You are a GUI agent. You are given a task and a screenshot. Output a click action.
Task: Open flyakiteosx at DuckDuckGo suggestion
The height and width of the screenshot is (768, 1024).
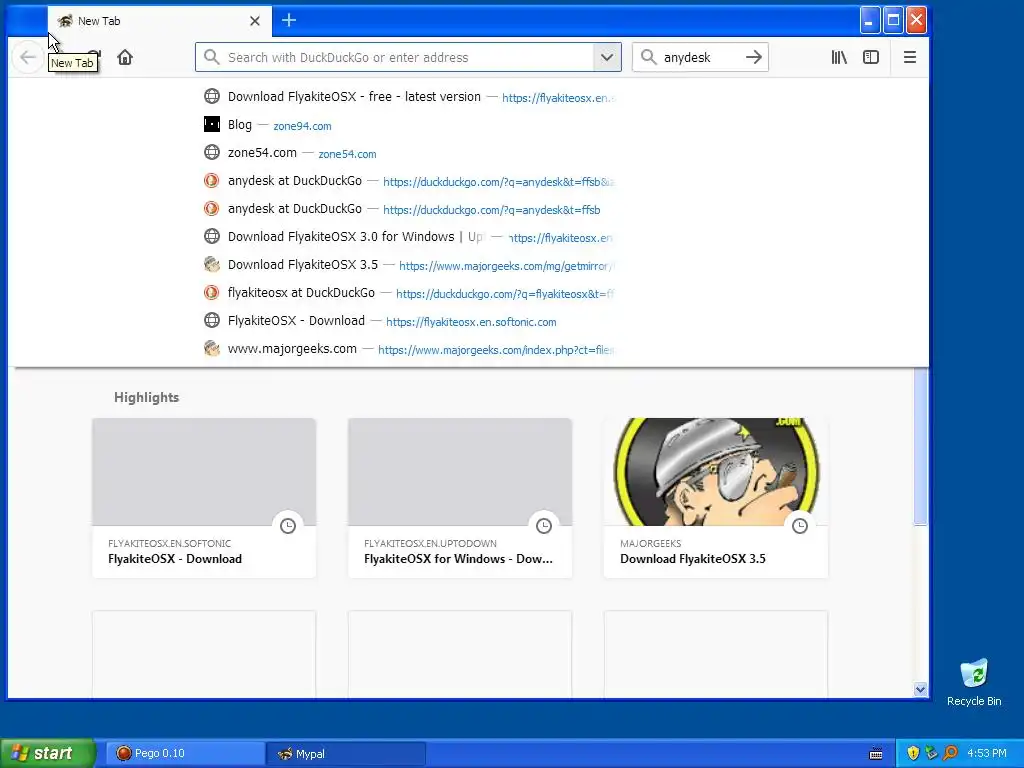click(x=409, y=293)
